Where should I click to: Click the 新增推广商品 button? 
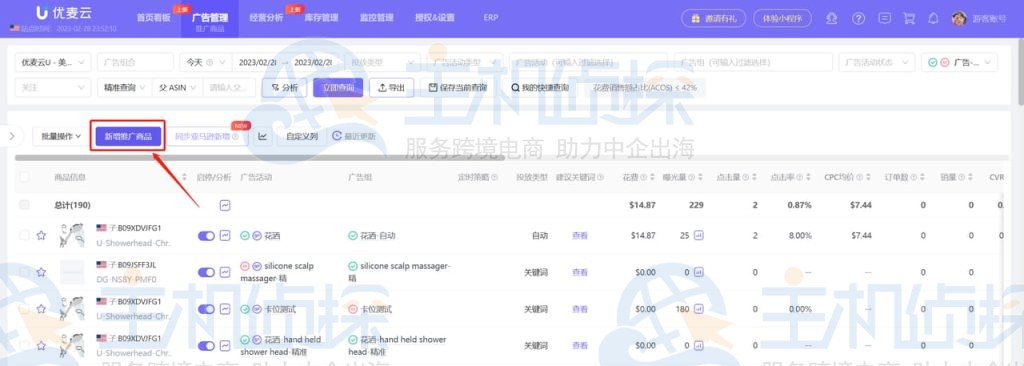(x=128, y=136)
